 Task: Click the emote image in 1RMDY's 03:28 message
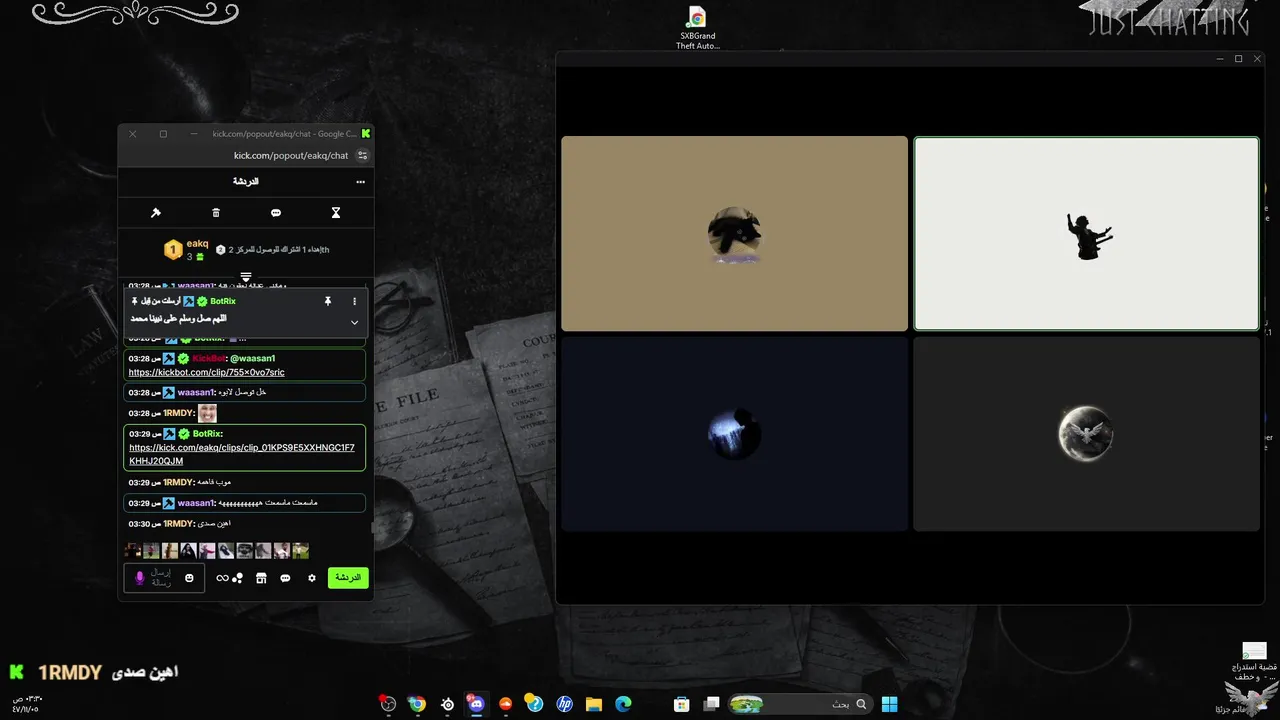point(207,413)
